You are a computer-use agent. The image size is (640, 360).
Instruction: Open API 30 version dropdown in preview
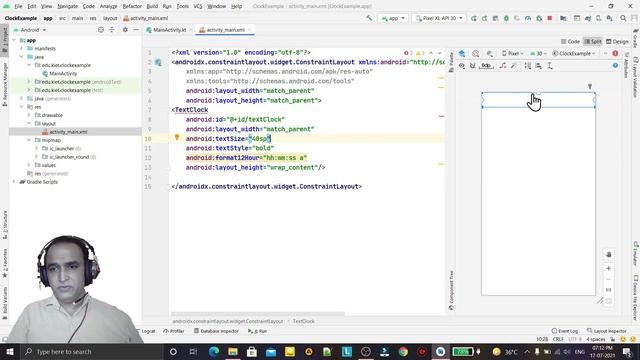click(x=538, y=53)
